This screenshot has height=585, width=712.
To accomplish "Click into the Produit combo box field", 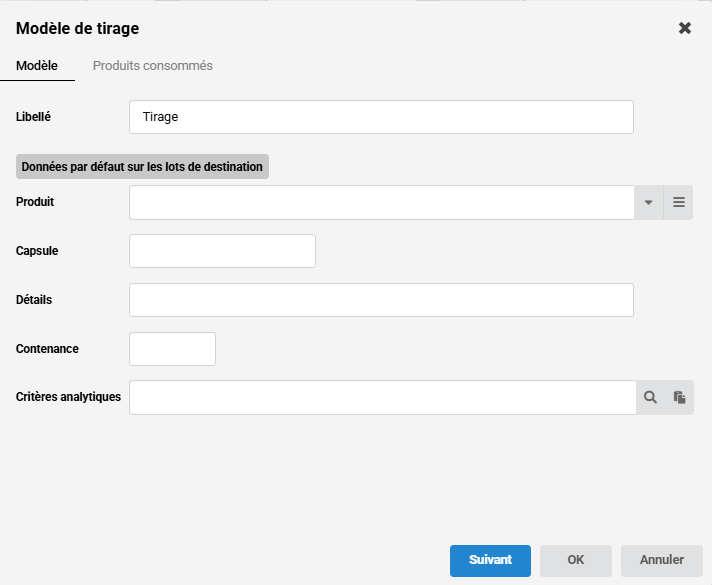I will pos(381,202).
